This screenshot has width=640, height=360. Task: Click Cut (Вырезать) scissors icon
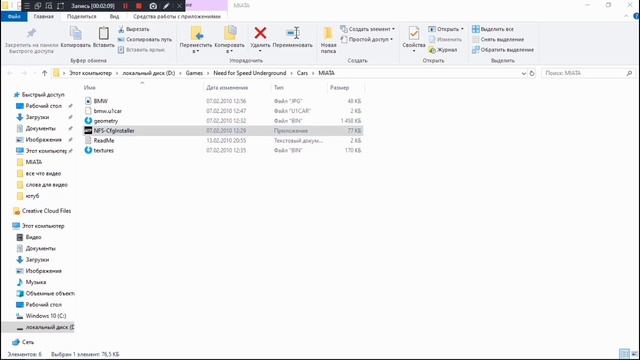tap(121, 29)
